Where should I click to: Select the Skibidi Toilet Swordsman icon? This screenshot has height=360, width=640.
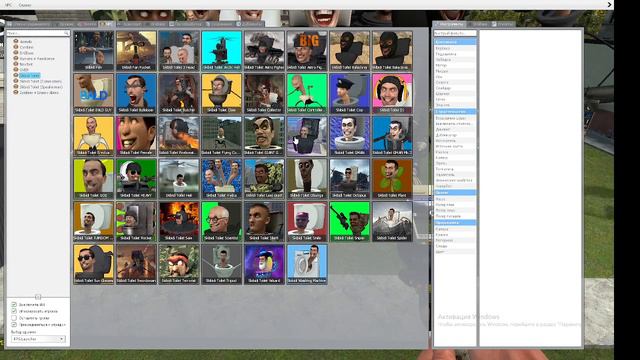[x=136, y=264]
